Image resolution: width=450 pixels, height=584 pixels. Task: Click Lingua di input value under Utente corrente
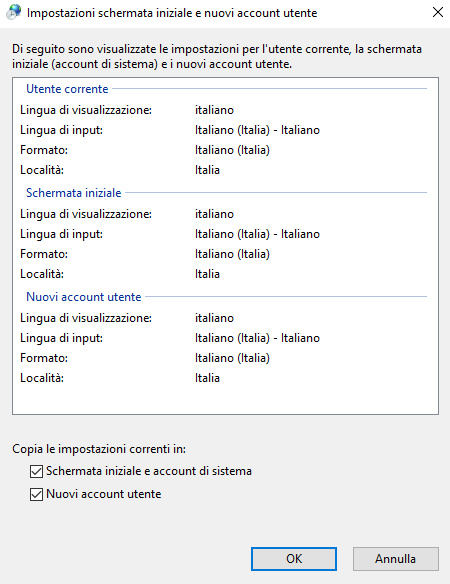pos(257,130)
